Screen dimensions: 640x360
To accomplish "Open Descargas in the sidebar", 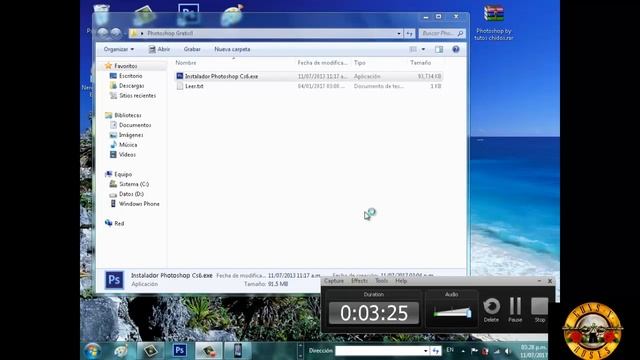I will [131, 86].
